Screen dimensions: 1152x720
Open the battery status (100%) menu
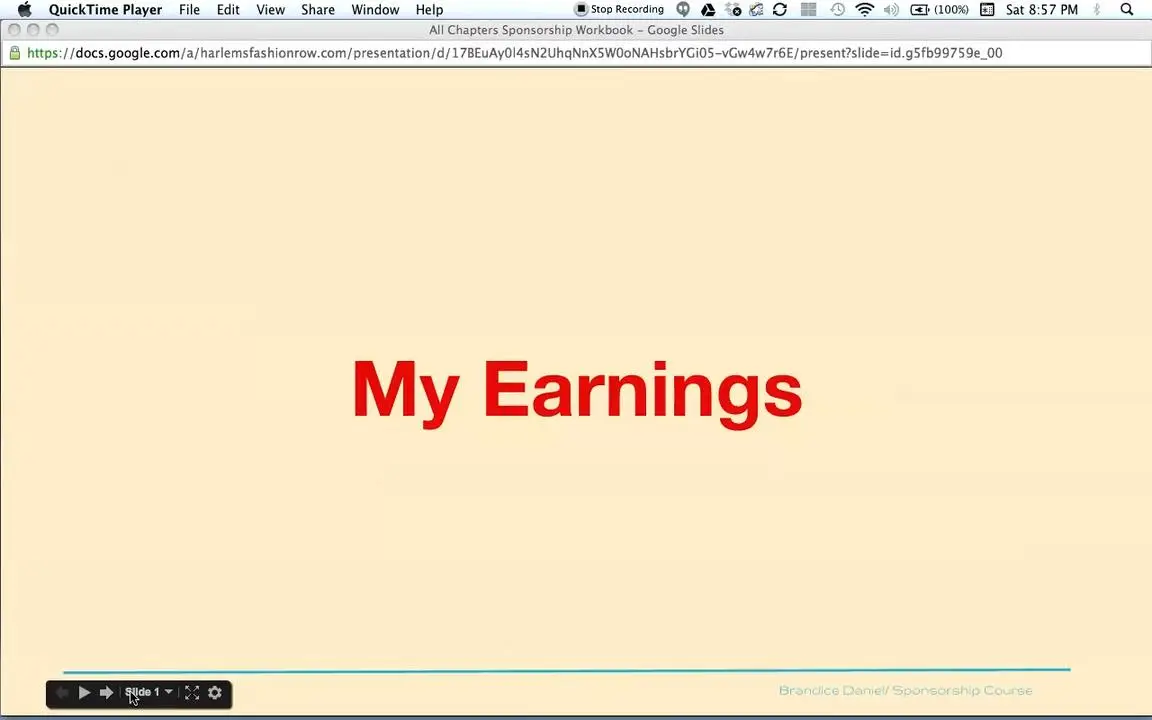[939, 10]
